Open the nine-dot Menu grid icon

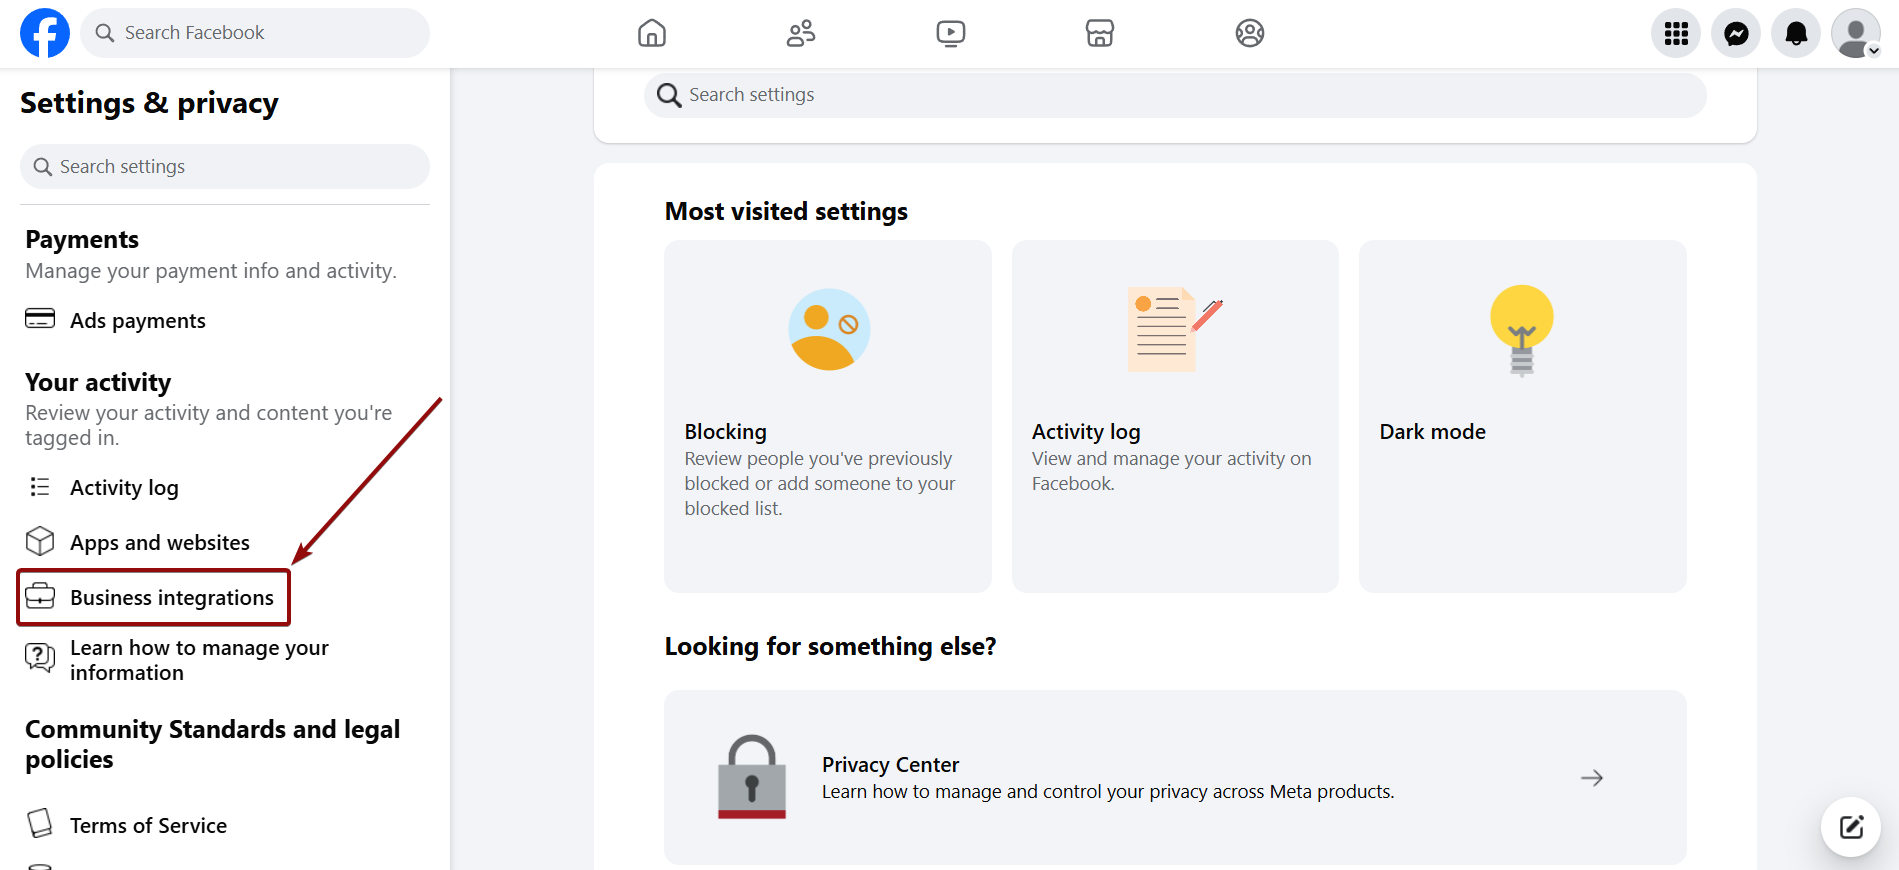1676,34
